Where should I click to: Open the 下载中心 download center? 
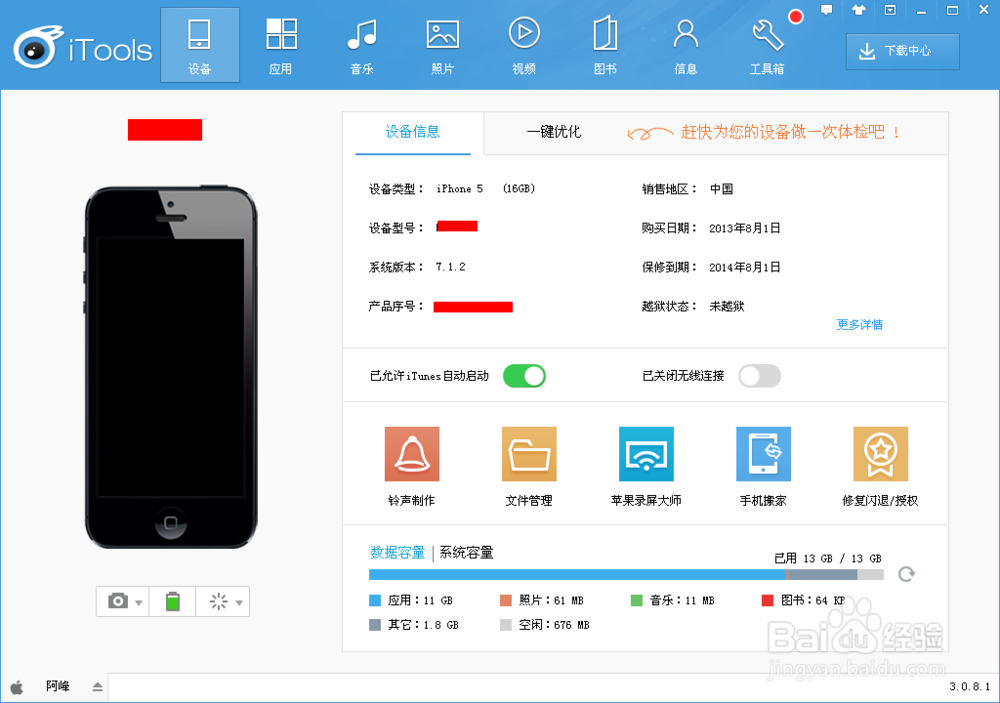903,51
